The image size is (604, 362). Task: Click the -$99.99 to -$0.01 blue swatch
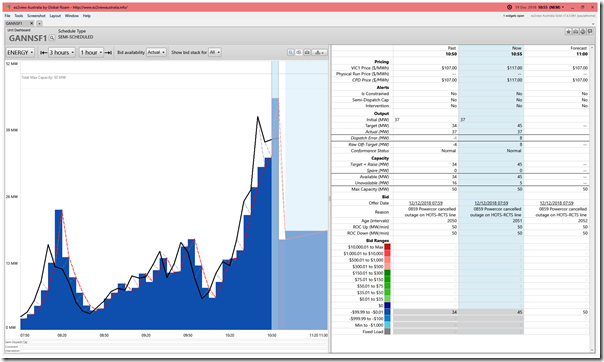(x=388, y=312)
